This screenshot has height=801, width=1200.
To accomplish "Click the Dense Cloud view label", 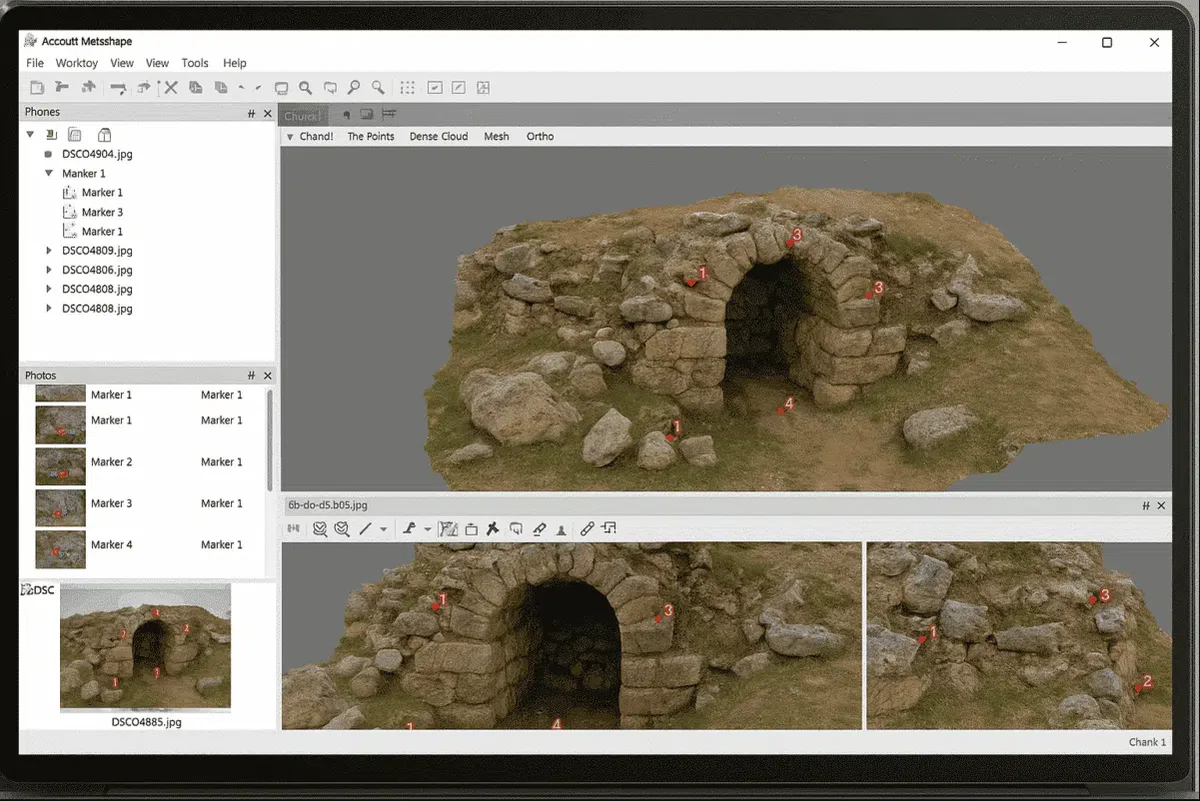I will (x=438, y=136).
